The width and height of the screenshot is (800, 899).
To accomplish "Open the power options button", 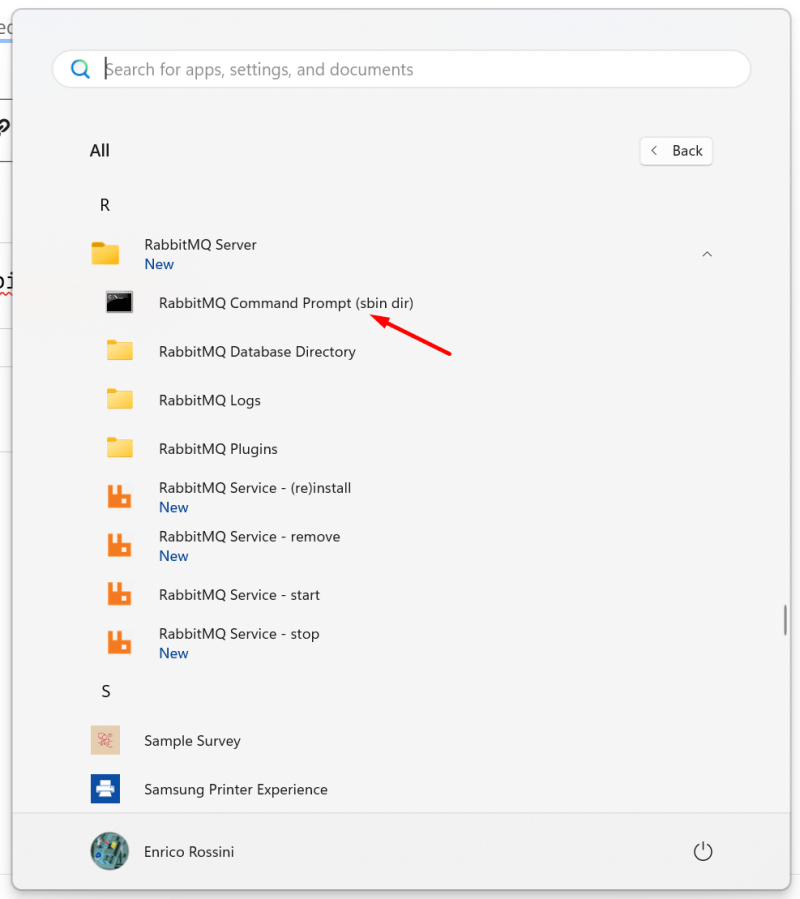I will coord(703,851).
